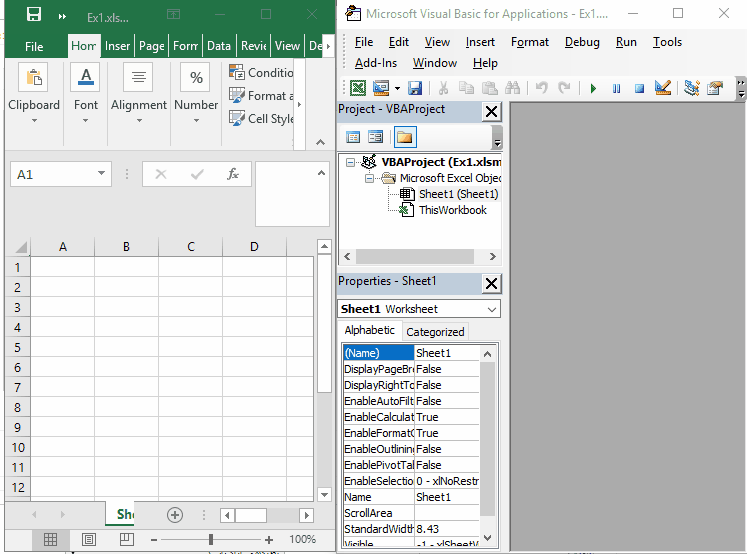Screen dimensions: 747x554
Task: Toggle Design Mode icon
Action: tap(663, 88)
